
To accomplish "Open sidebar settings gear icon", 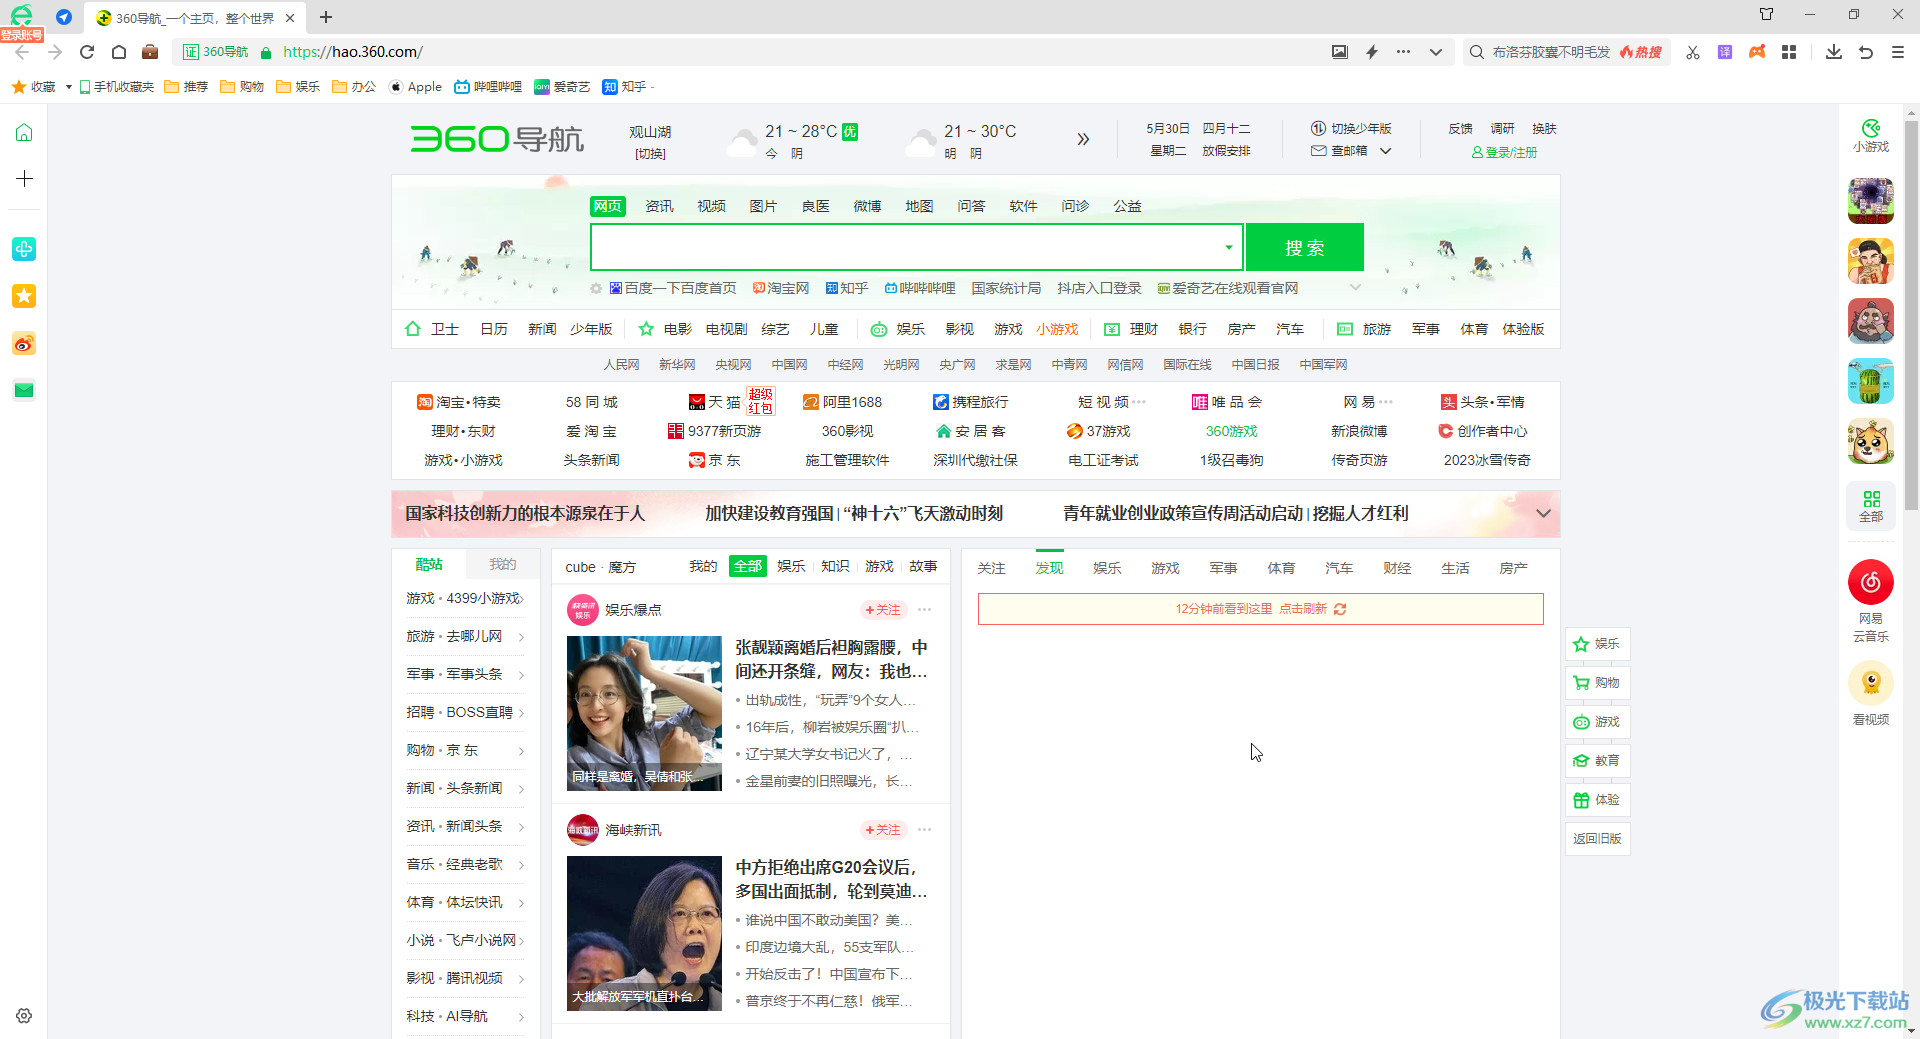I will click(24, 1016).
